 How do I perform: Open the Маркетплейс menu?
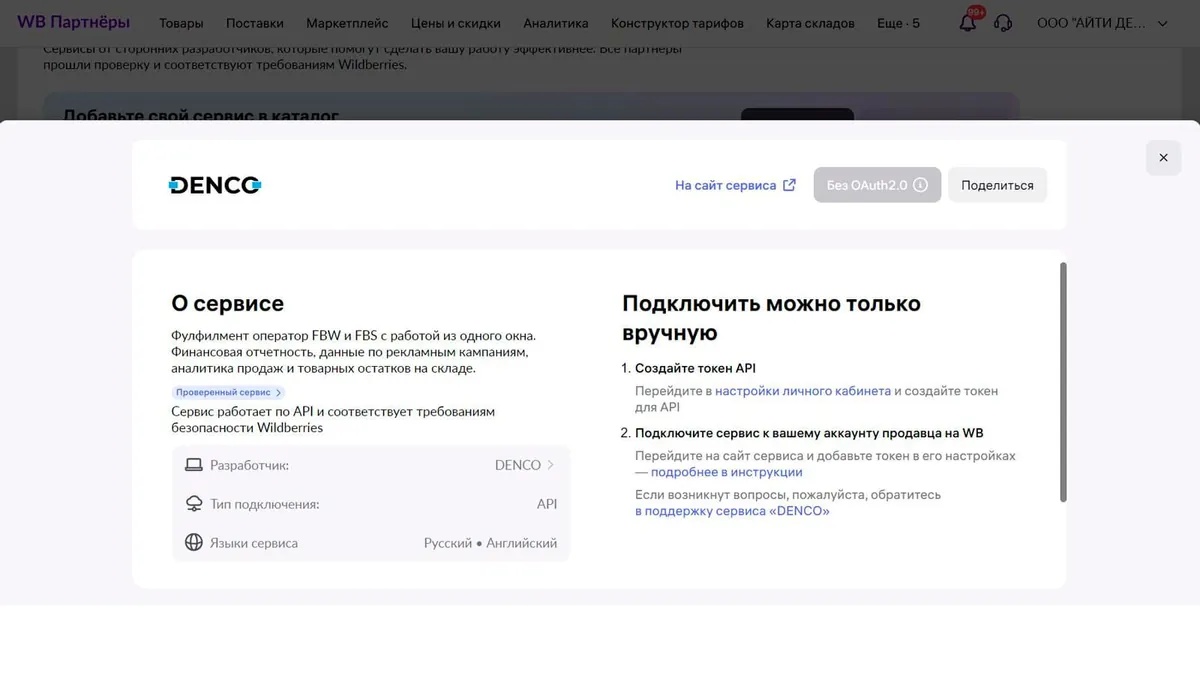(347, 23)
